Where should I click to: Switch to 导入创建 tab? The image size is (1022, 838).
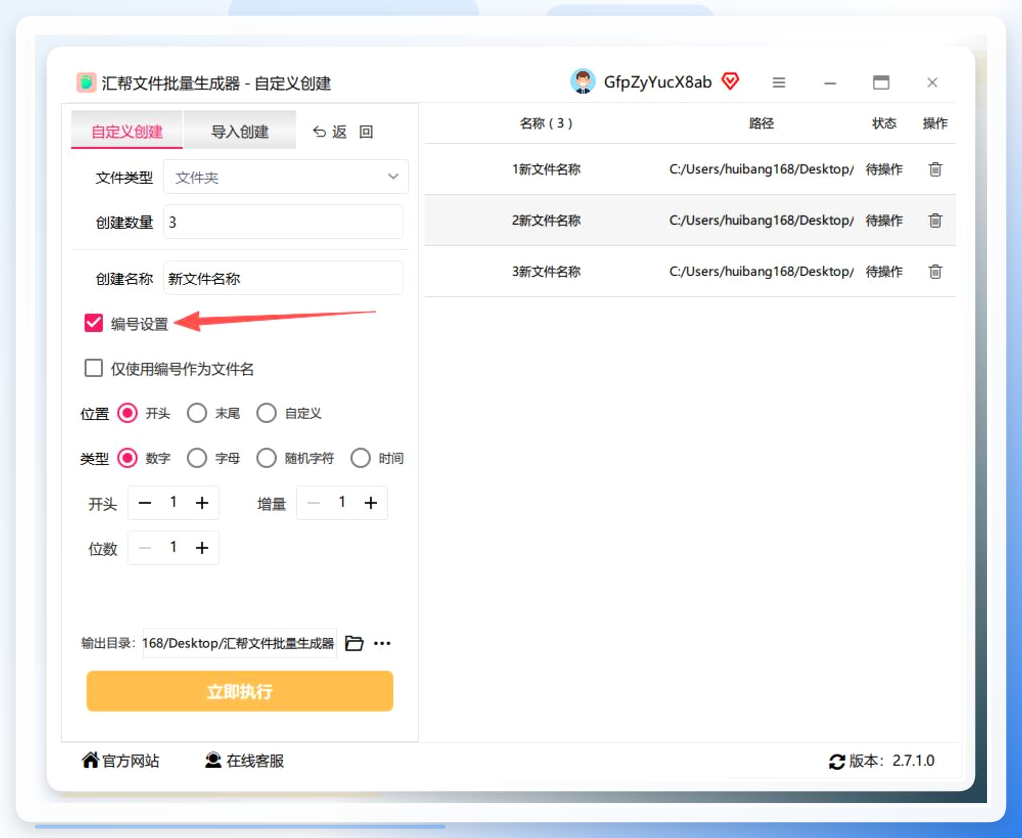(x=240, y=130)
